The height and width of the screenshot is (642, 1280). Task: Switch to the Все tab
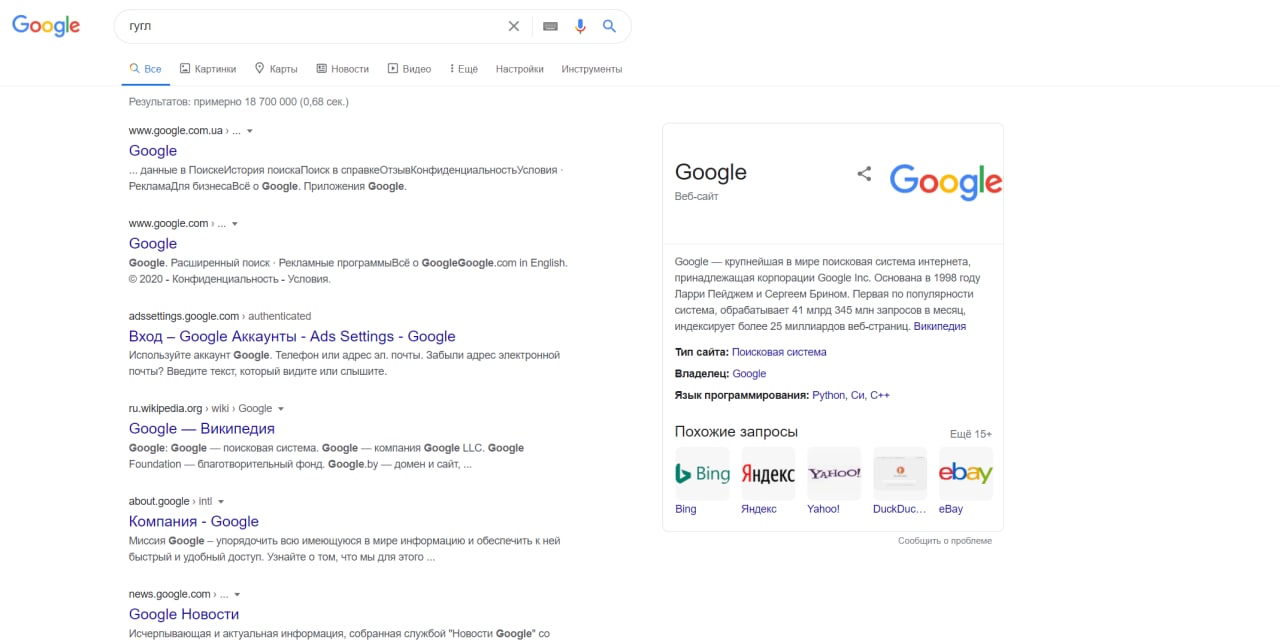(x=145, y=69)
